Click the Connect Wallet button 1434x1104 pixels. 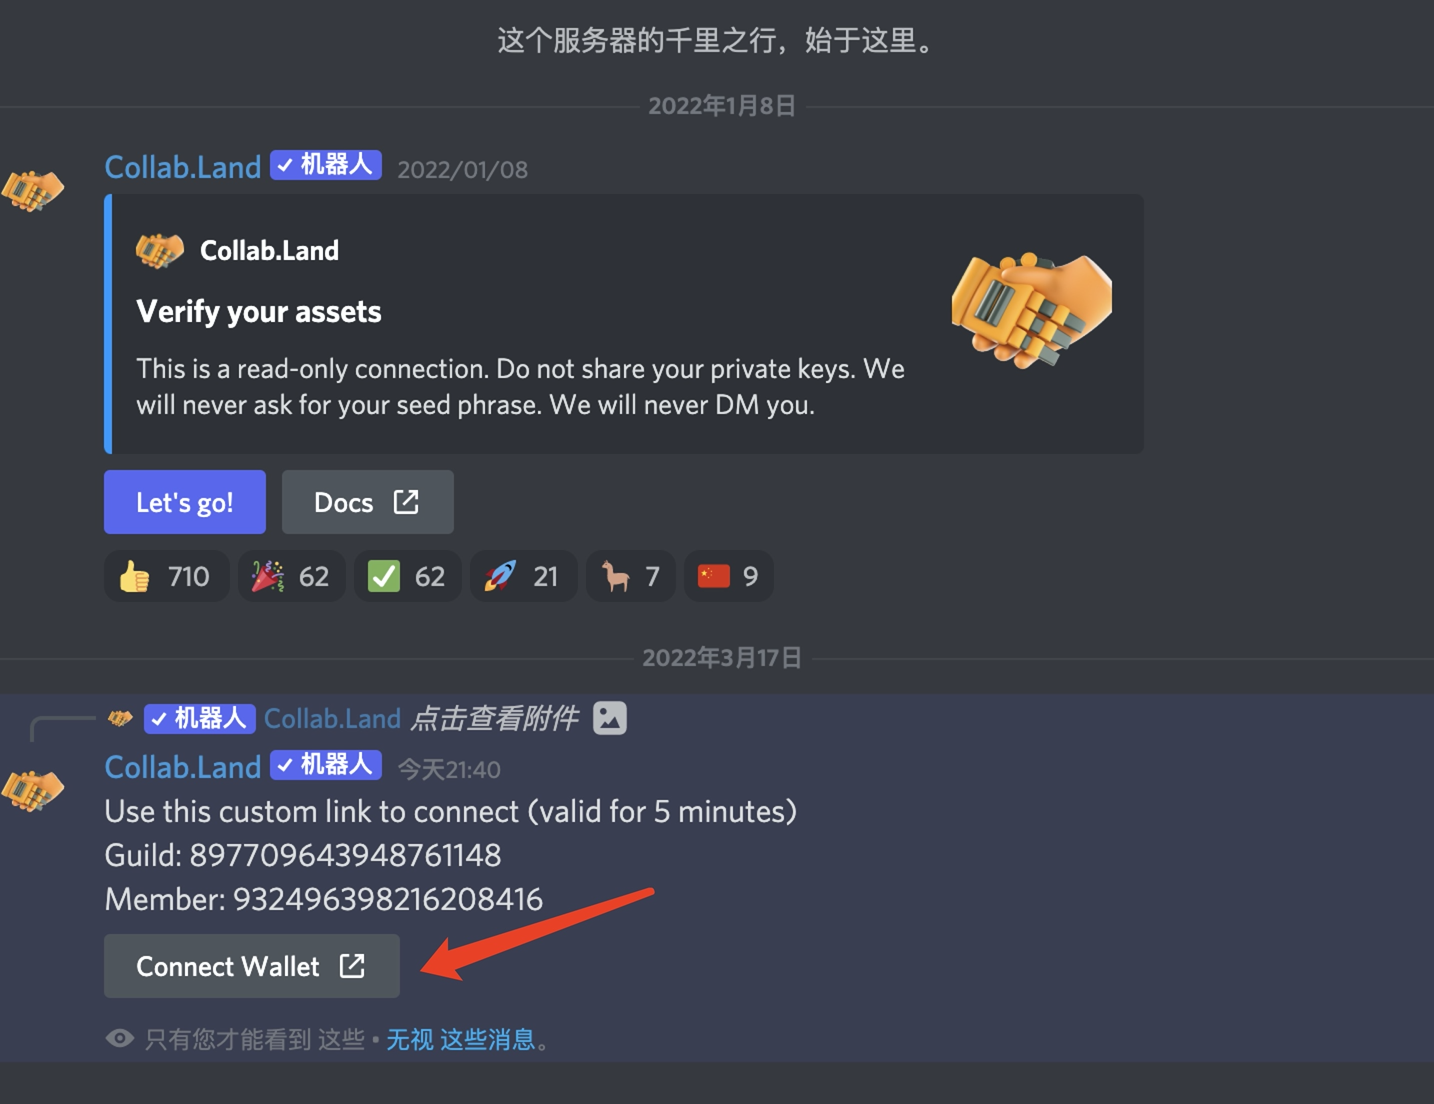[252, 966]
